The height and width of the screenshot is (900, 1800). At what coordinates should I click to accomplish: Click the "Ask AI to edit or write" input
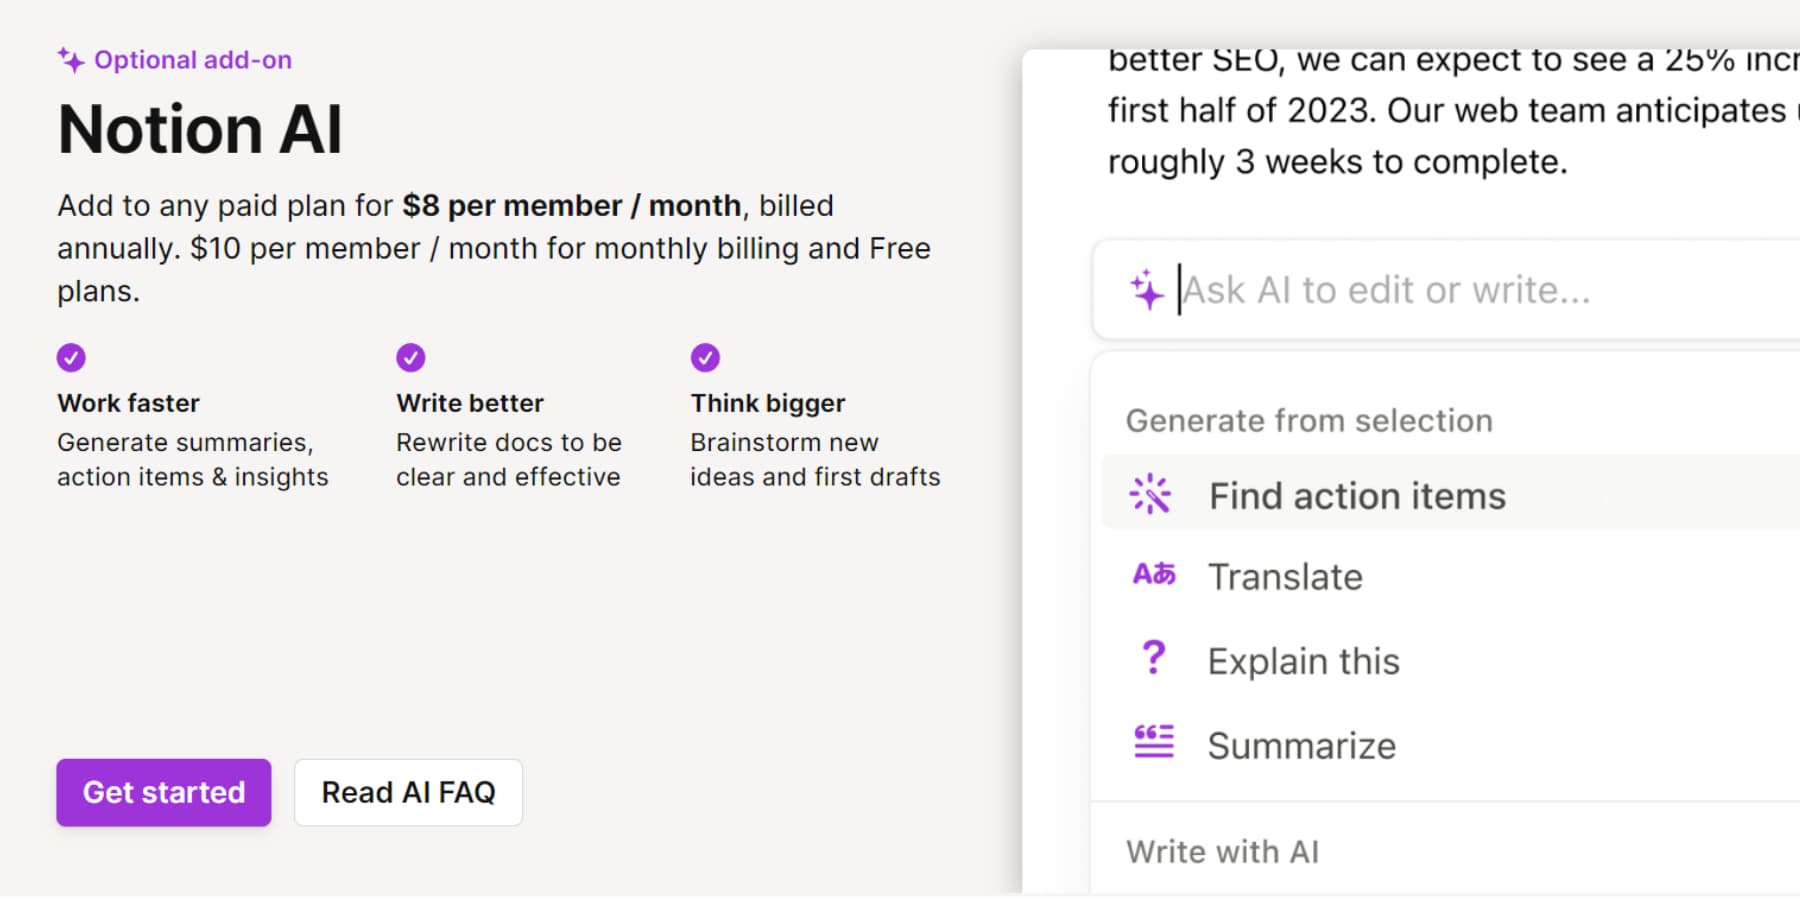[x=1388, y=289]
